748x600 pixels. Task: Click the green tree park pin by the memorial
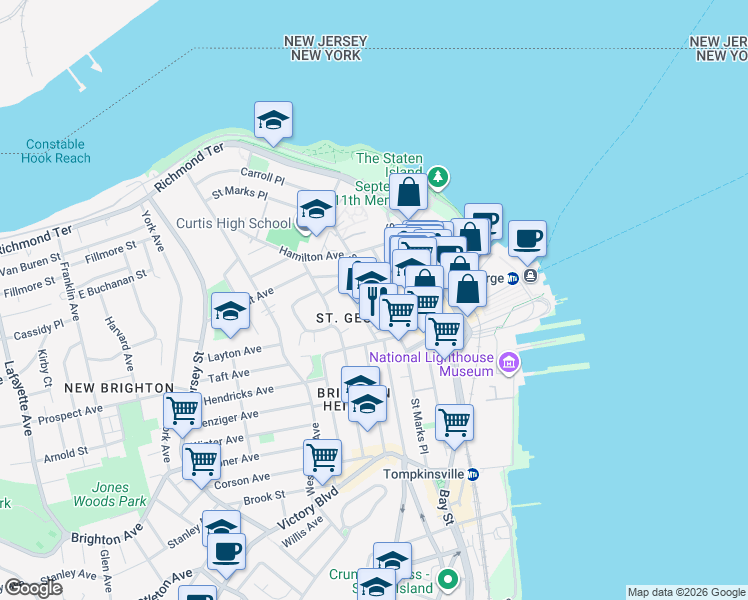[x=437, y=177]
